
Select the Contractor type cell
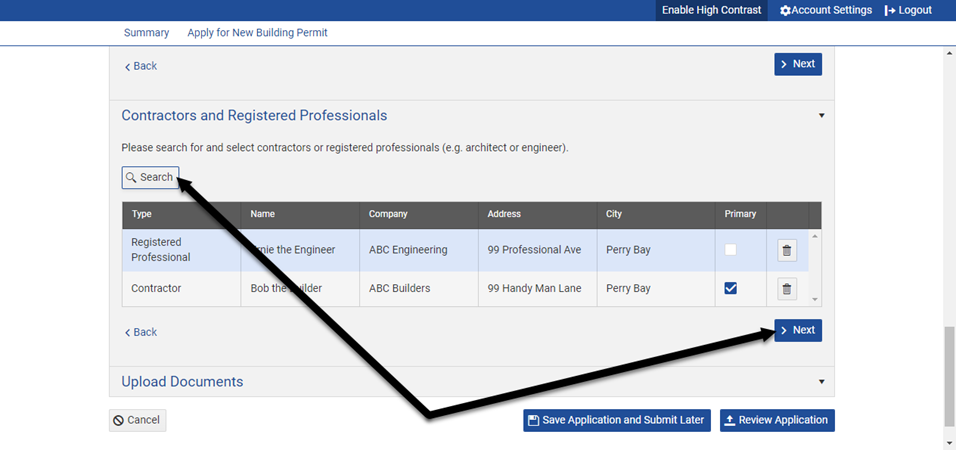tap(182, 288)
